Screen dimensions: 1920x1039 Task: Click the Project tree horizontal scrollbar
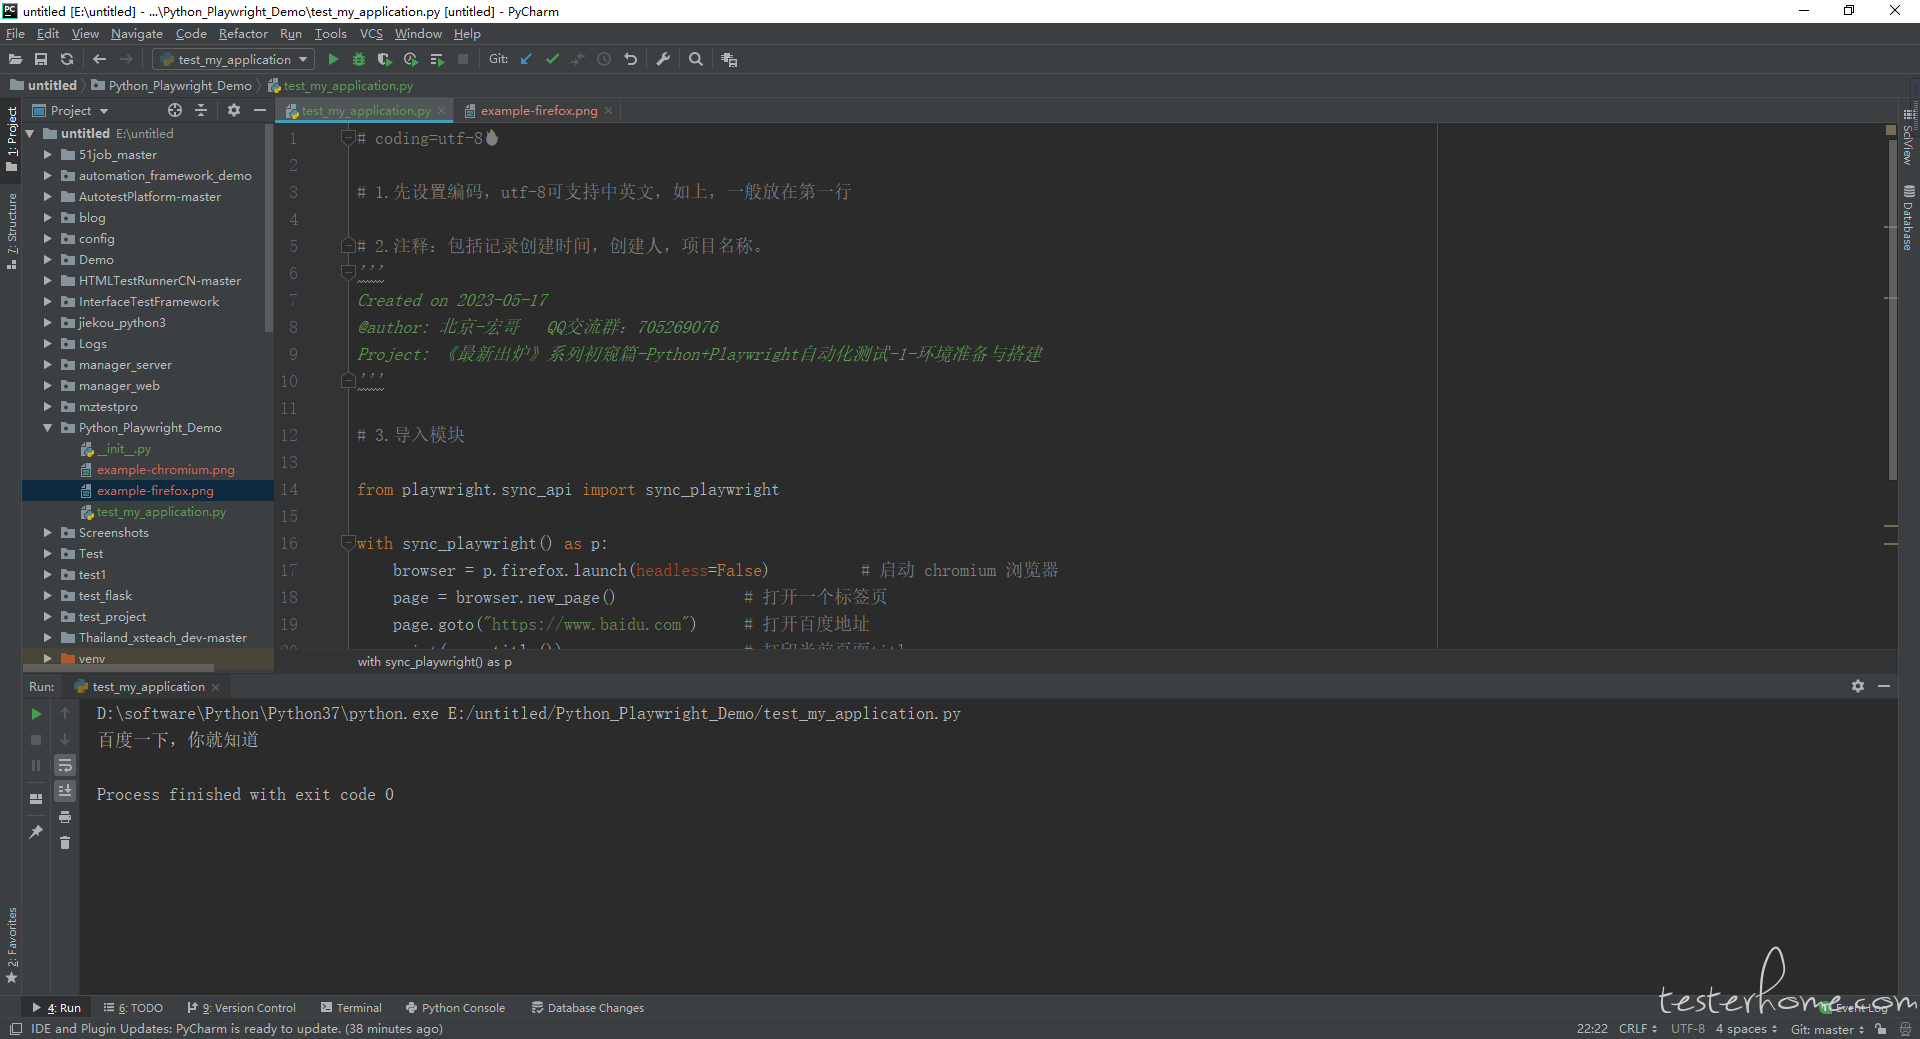118,668
